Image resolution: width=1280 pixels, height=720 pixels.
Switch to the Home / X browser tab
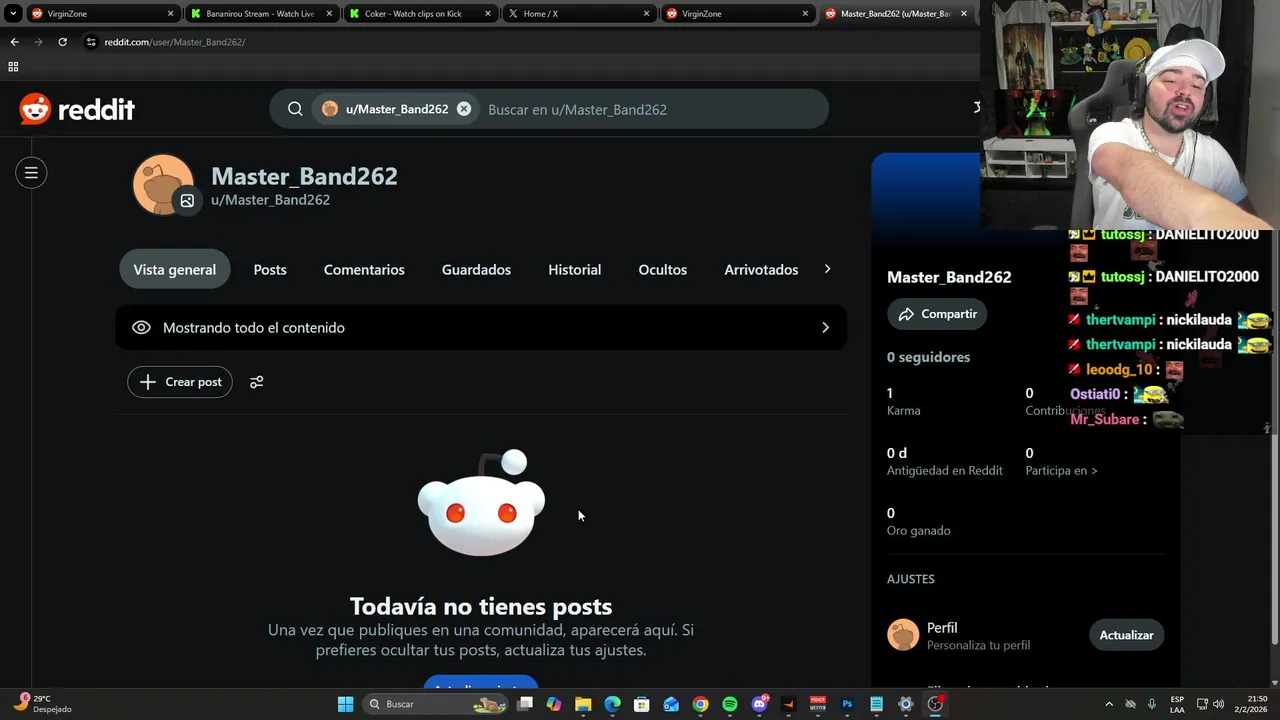[578, 14]
